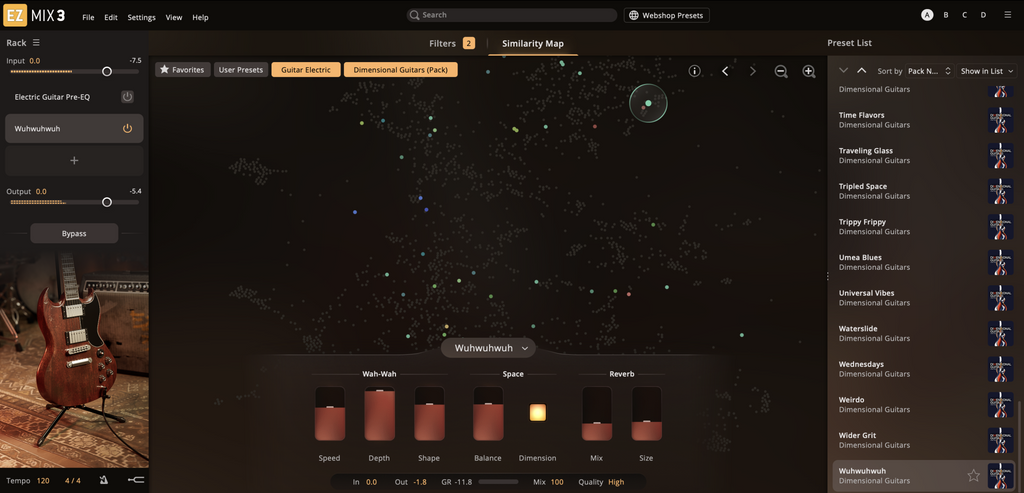Click the Waterslide pack thumbnail
The width and height of the screenshot is (1024, 493).
click(x=1000, y=334)
